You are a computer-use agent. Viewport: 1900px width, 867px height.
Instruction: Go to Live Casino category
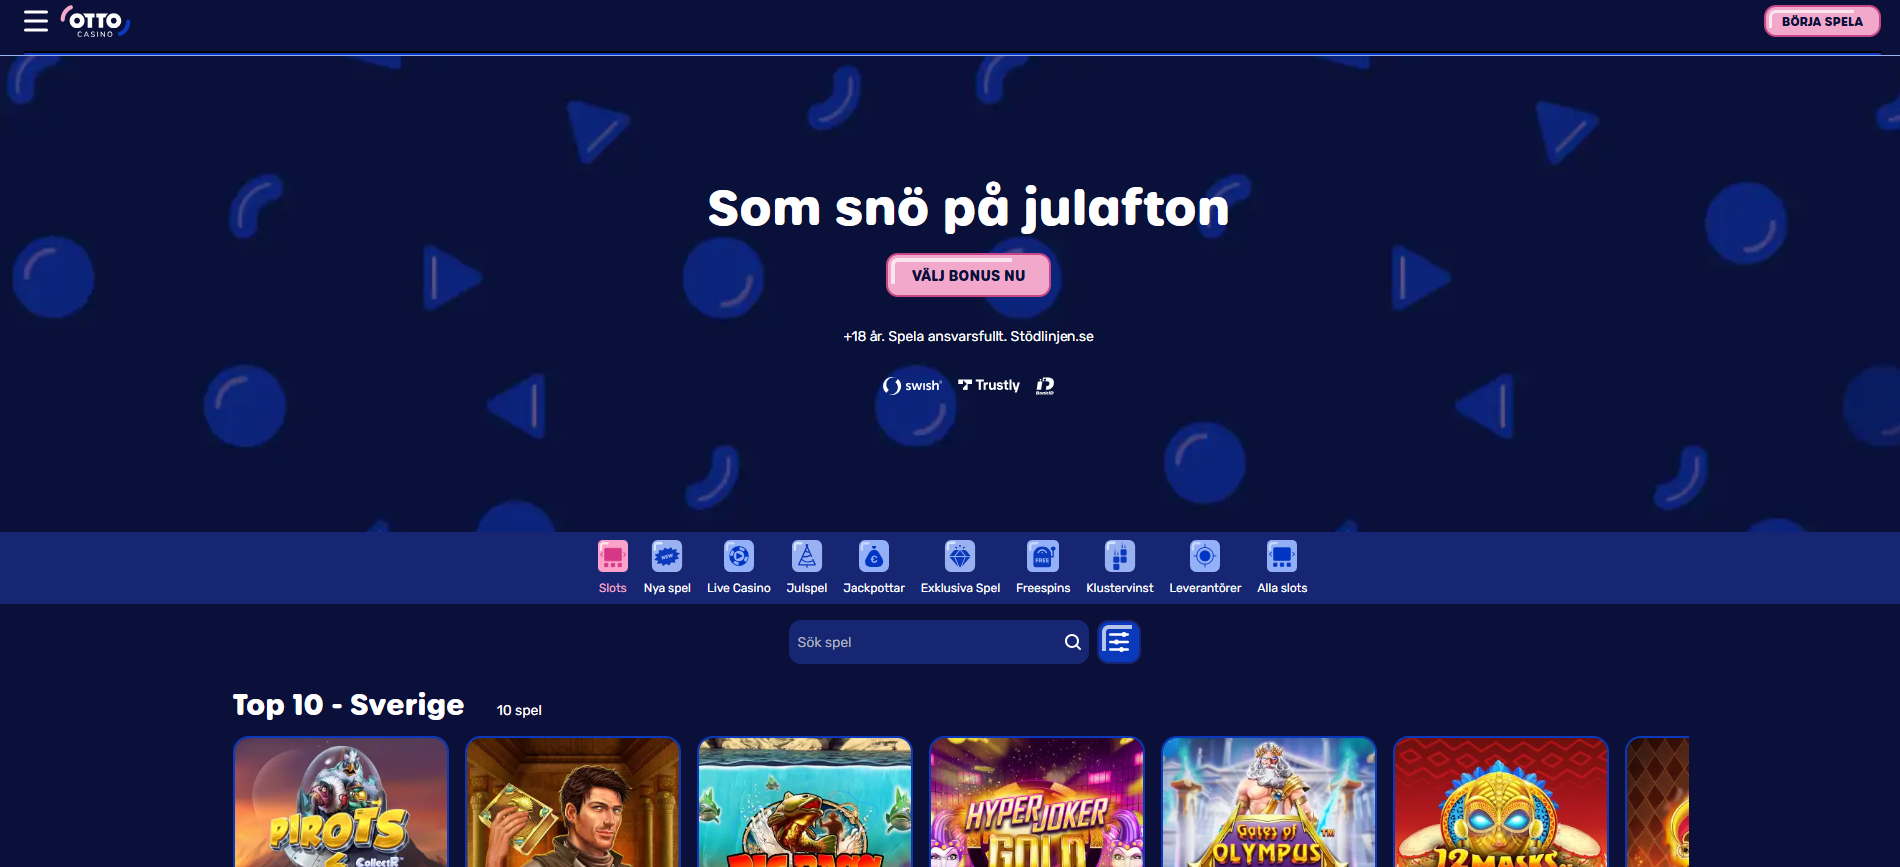739,567
